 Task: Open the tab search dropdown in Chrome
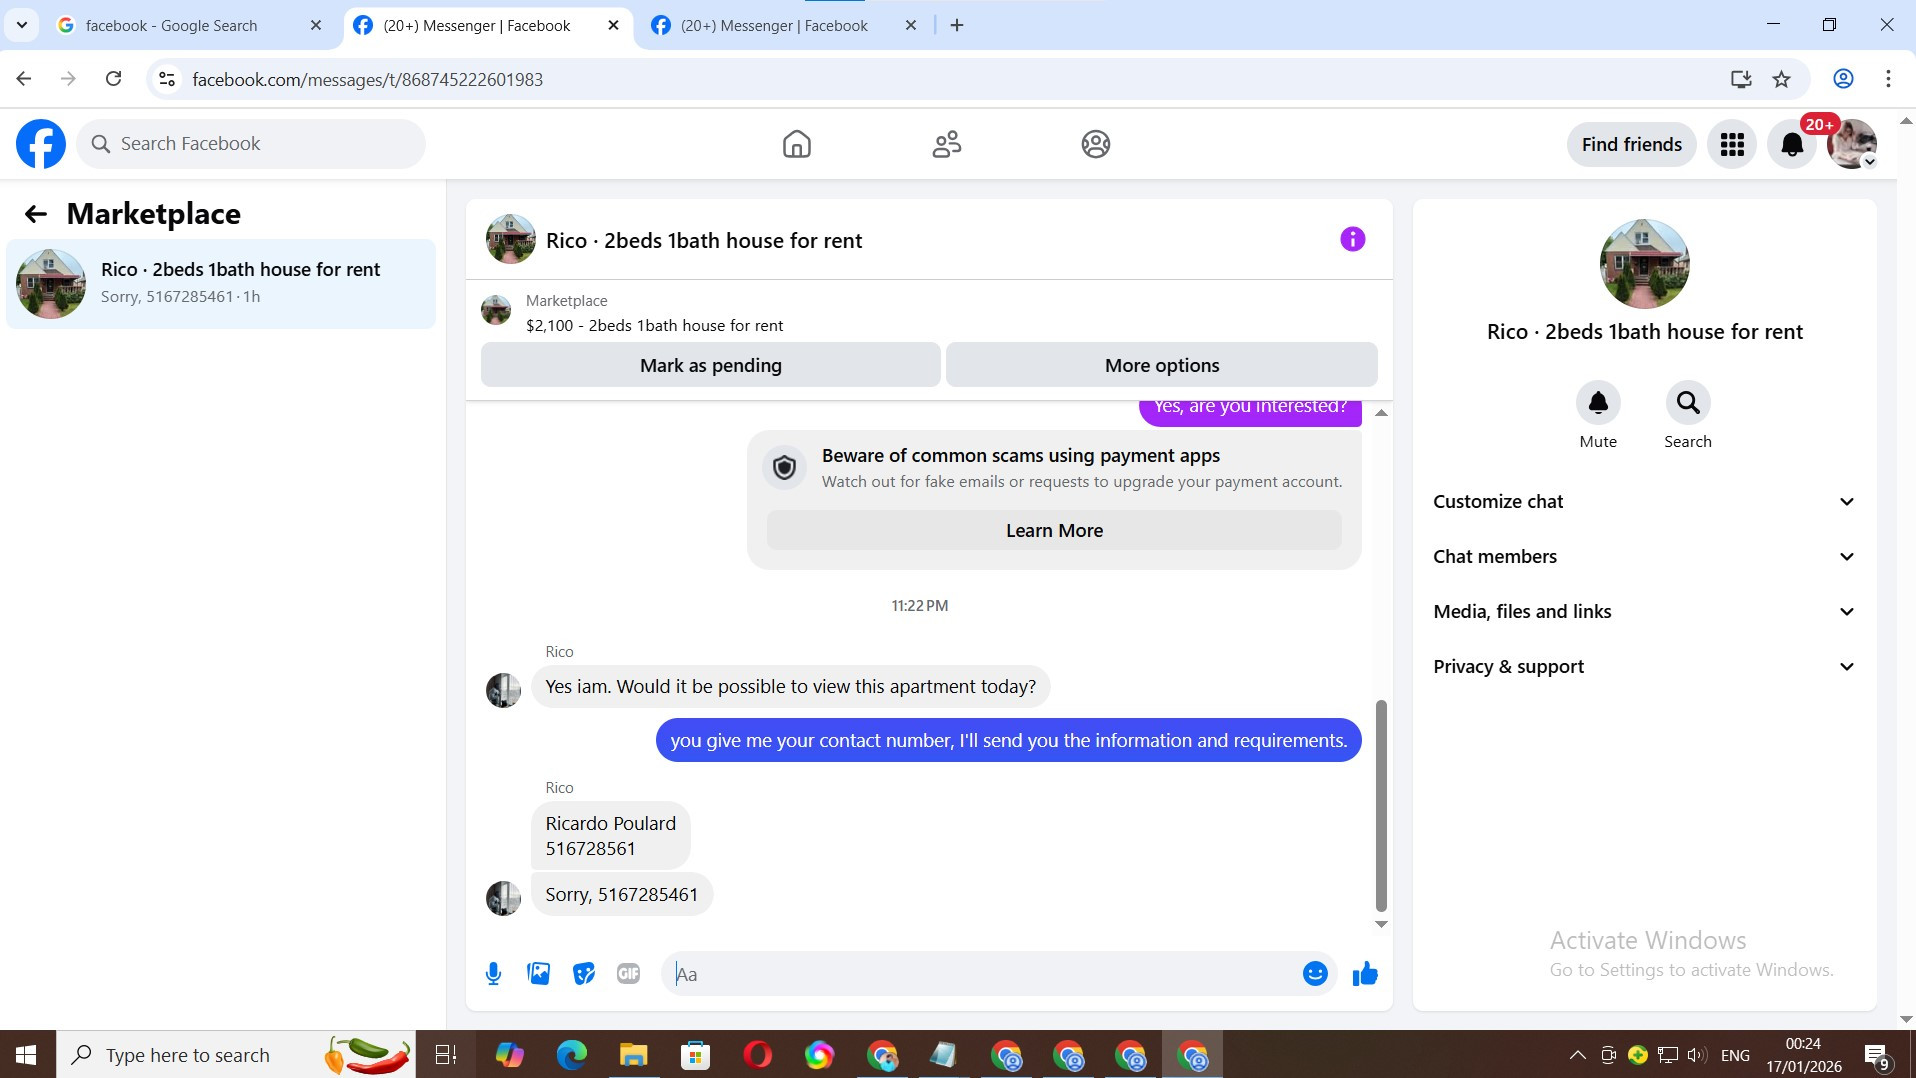[x=21, y=25]
